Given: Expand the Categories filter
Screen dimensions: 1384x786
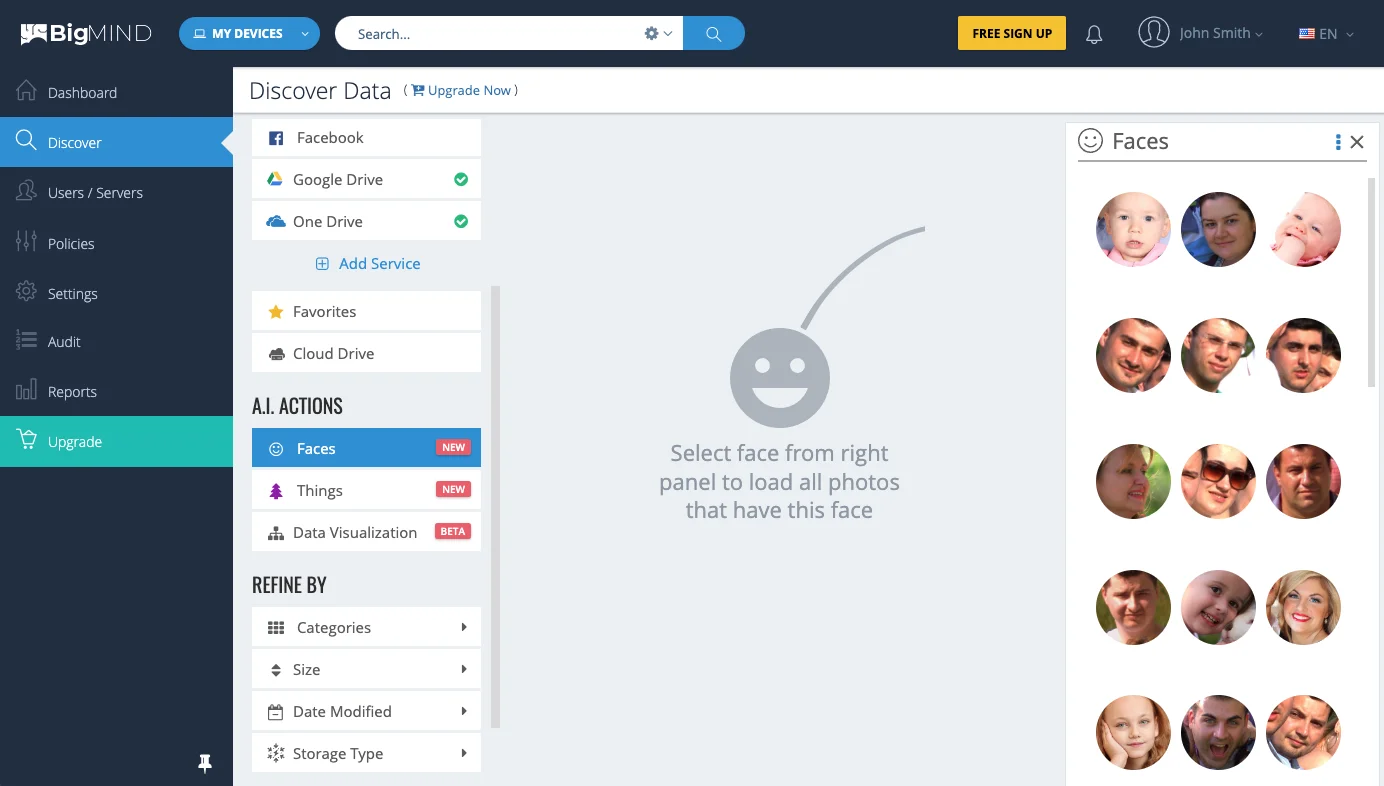Looking at the screenshot, I should point(366,627).
